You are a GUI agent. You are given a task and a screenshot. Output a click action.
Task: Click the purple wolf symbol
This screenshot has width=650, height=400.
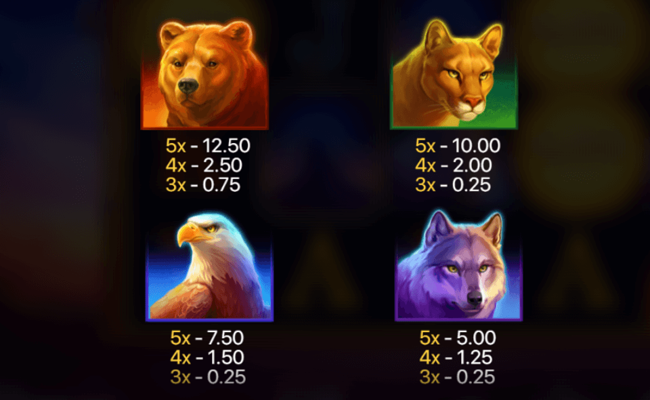tap(458, 266)
